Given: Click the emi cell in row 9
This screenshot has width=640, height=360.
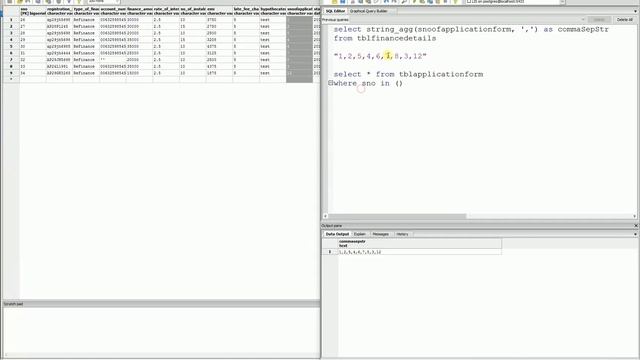Looking at the screenshot, I should click(219, 73).
